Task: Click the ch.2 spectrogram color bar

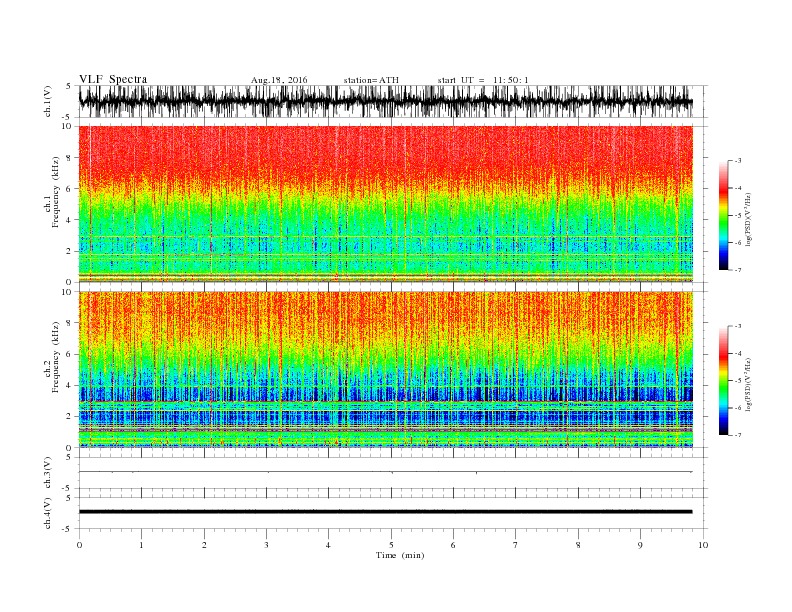Action: click(x=723, y=381)
